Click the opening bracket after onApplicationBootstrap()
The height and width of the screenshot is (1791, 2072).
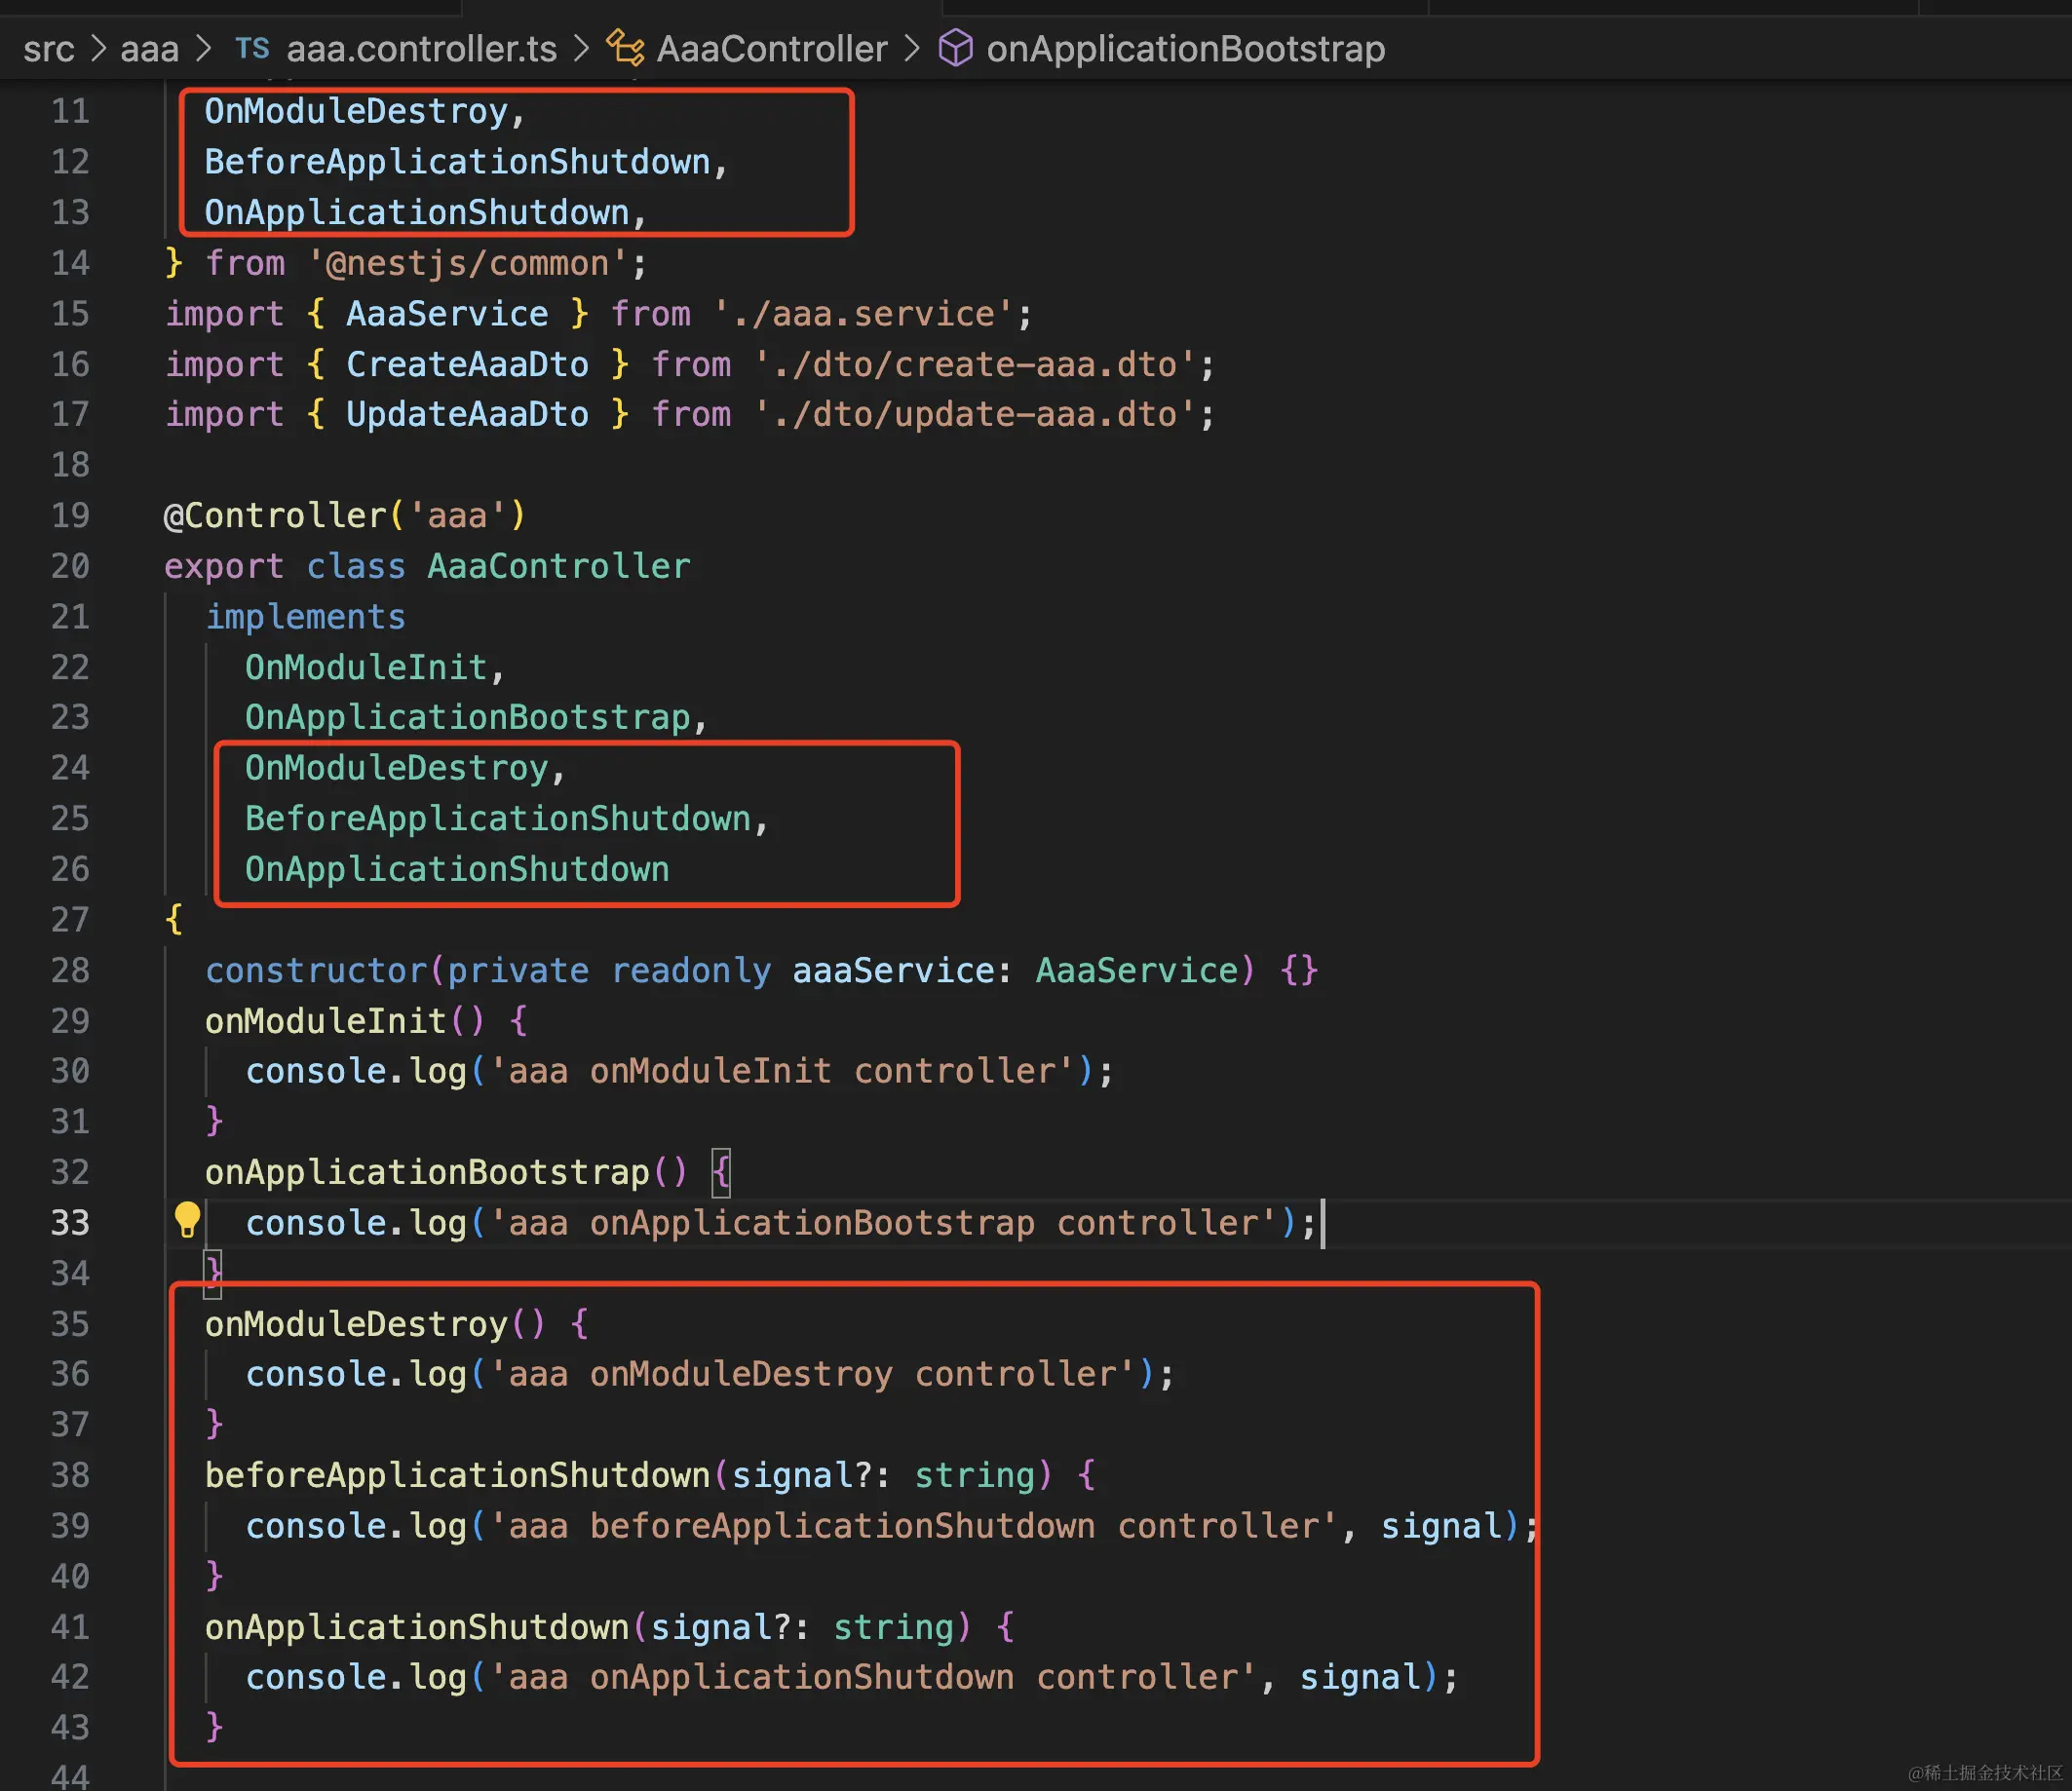click(x=720, y=1172)
